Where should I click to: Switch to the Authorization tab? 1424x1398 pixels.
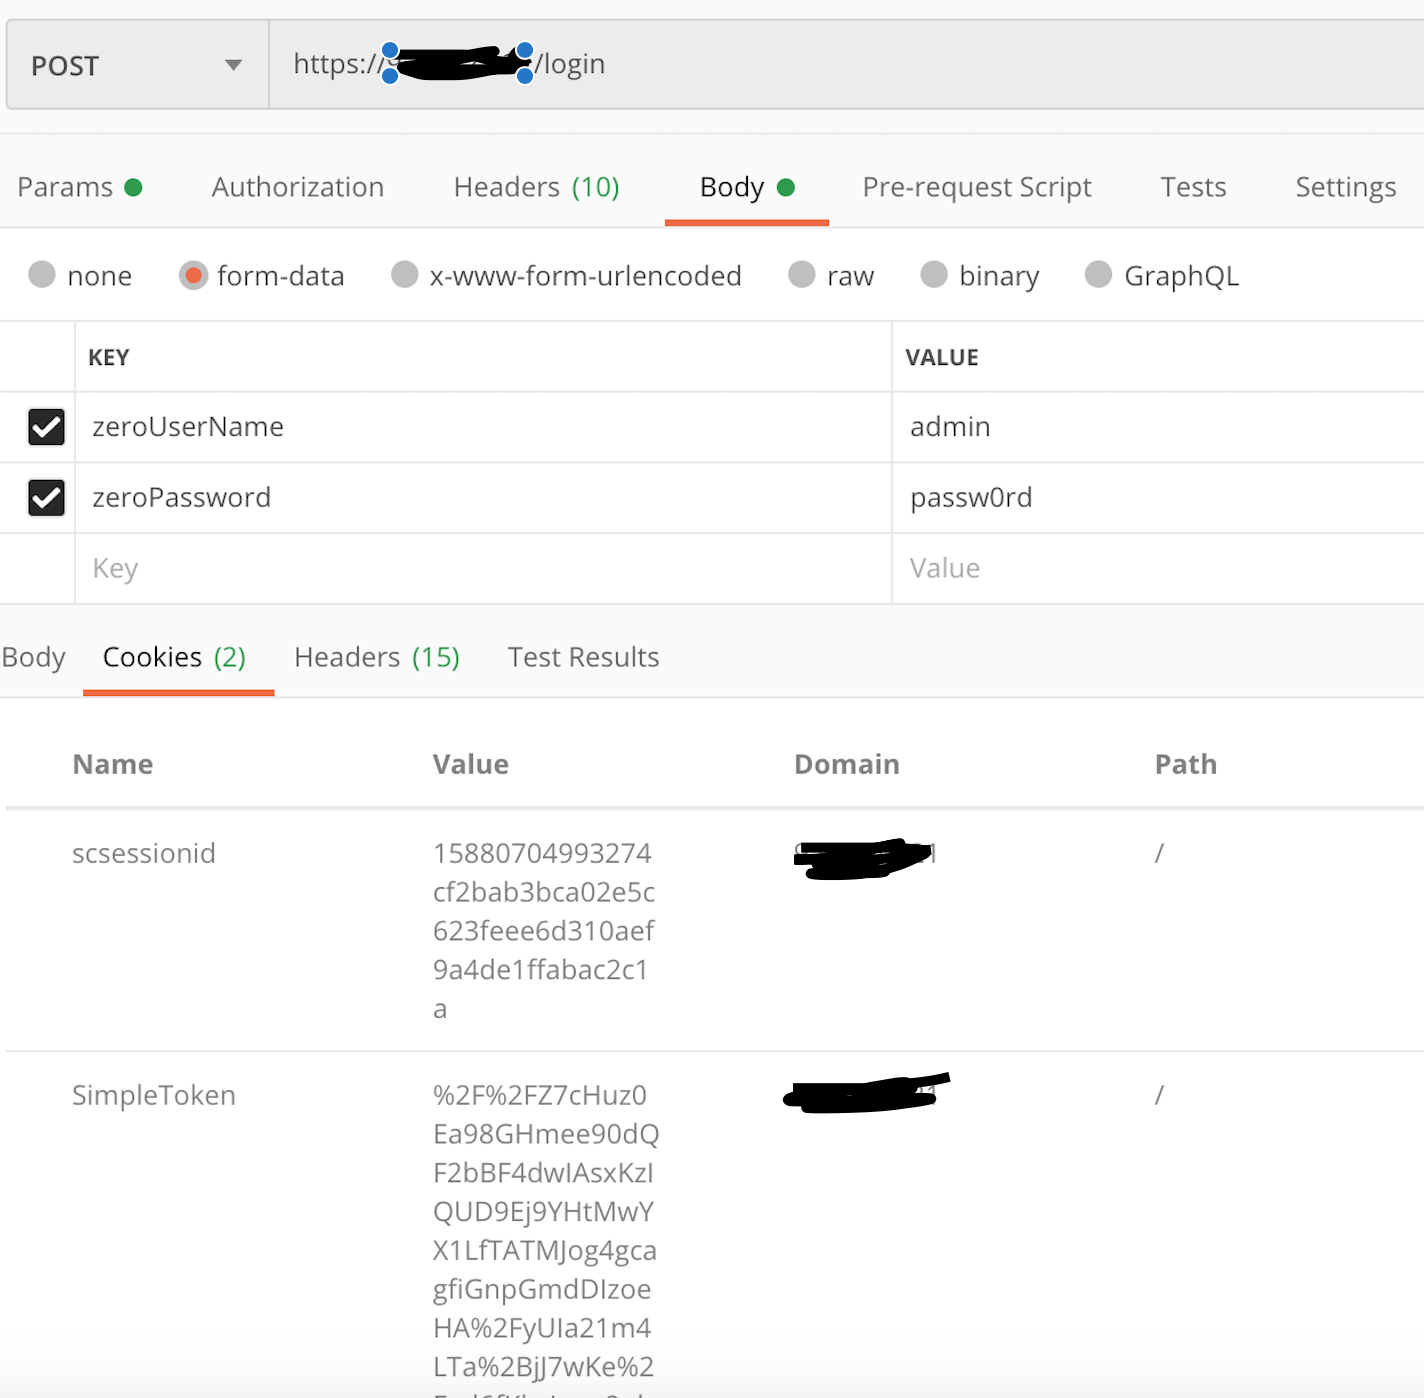[x=296, y=187]
